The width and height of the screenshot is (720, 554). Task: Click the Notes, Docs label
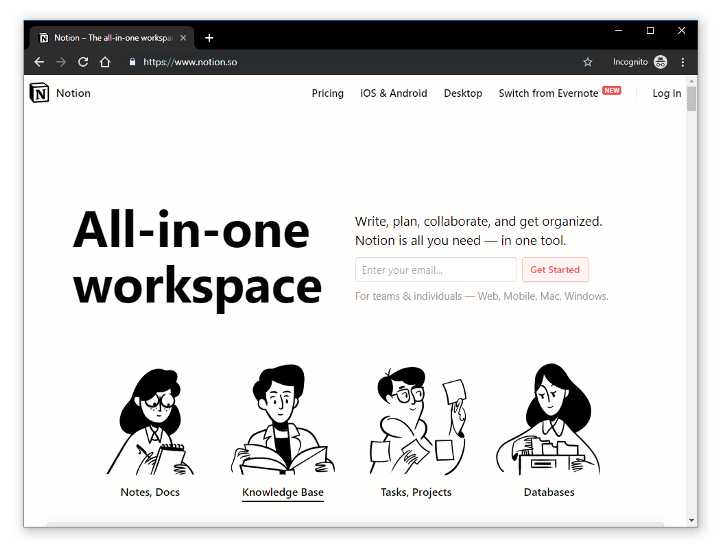(x=150, y=492)
